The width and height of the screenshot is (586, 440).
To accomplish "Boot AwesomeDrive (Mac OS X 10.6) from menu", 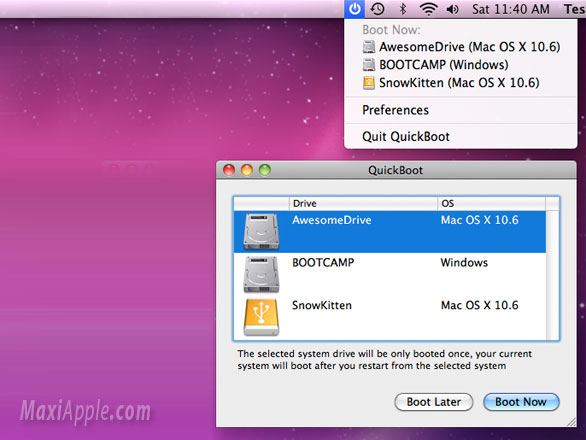I will point(460,47).
